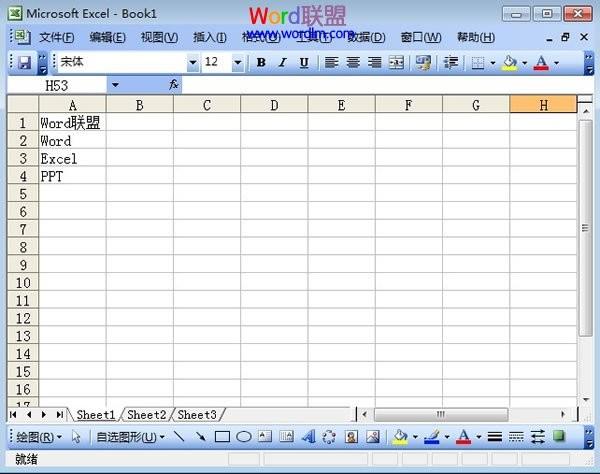Viewport: 600px width, 474px height.
Task: Click the formula bar input
Action: click(x=386, y=85)
